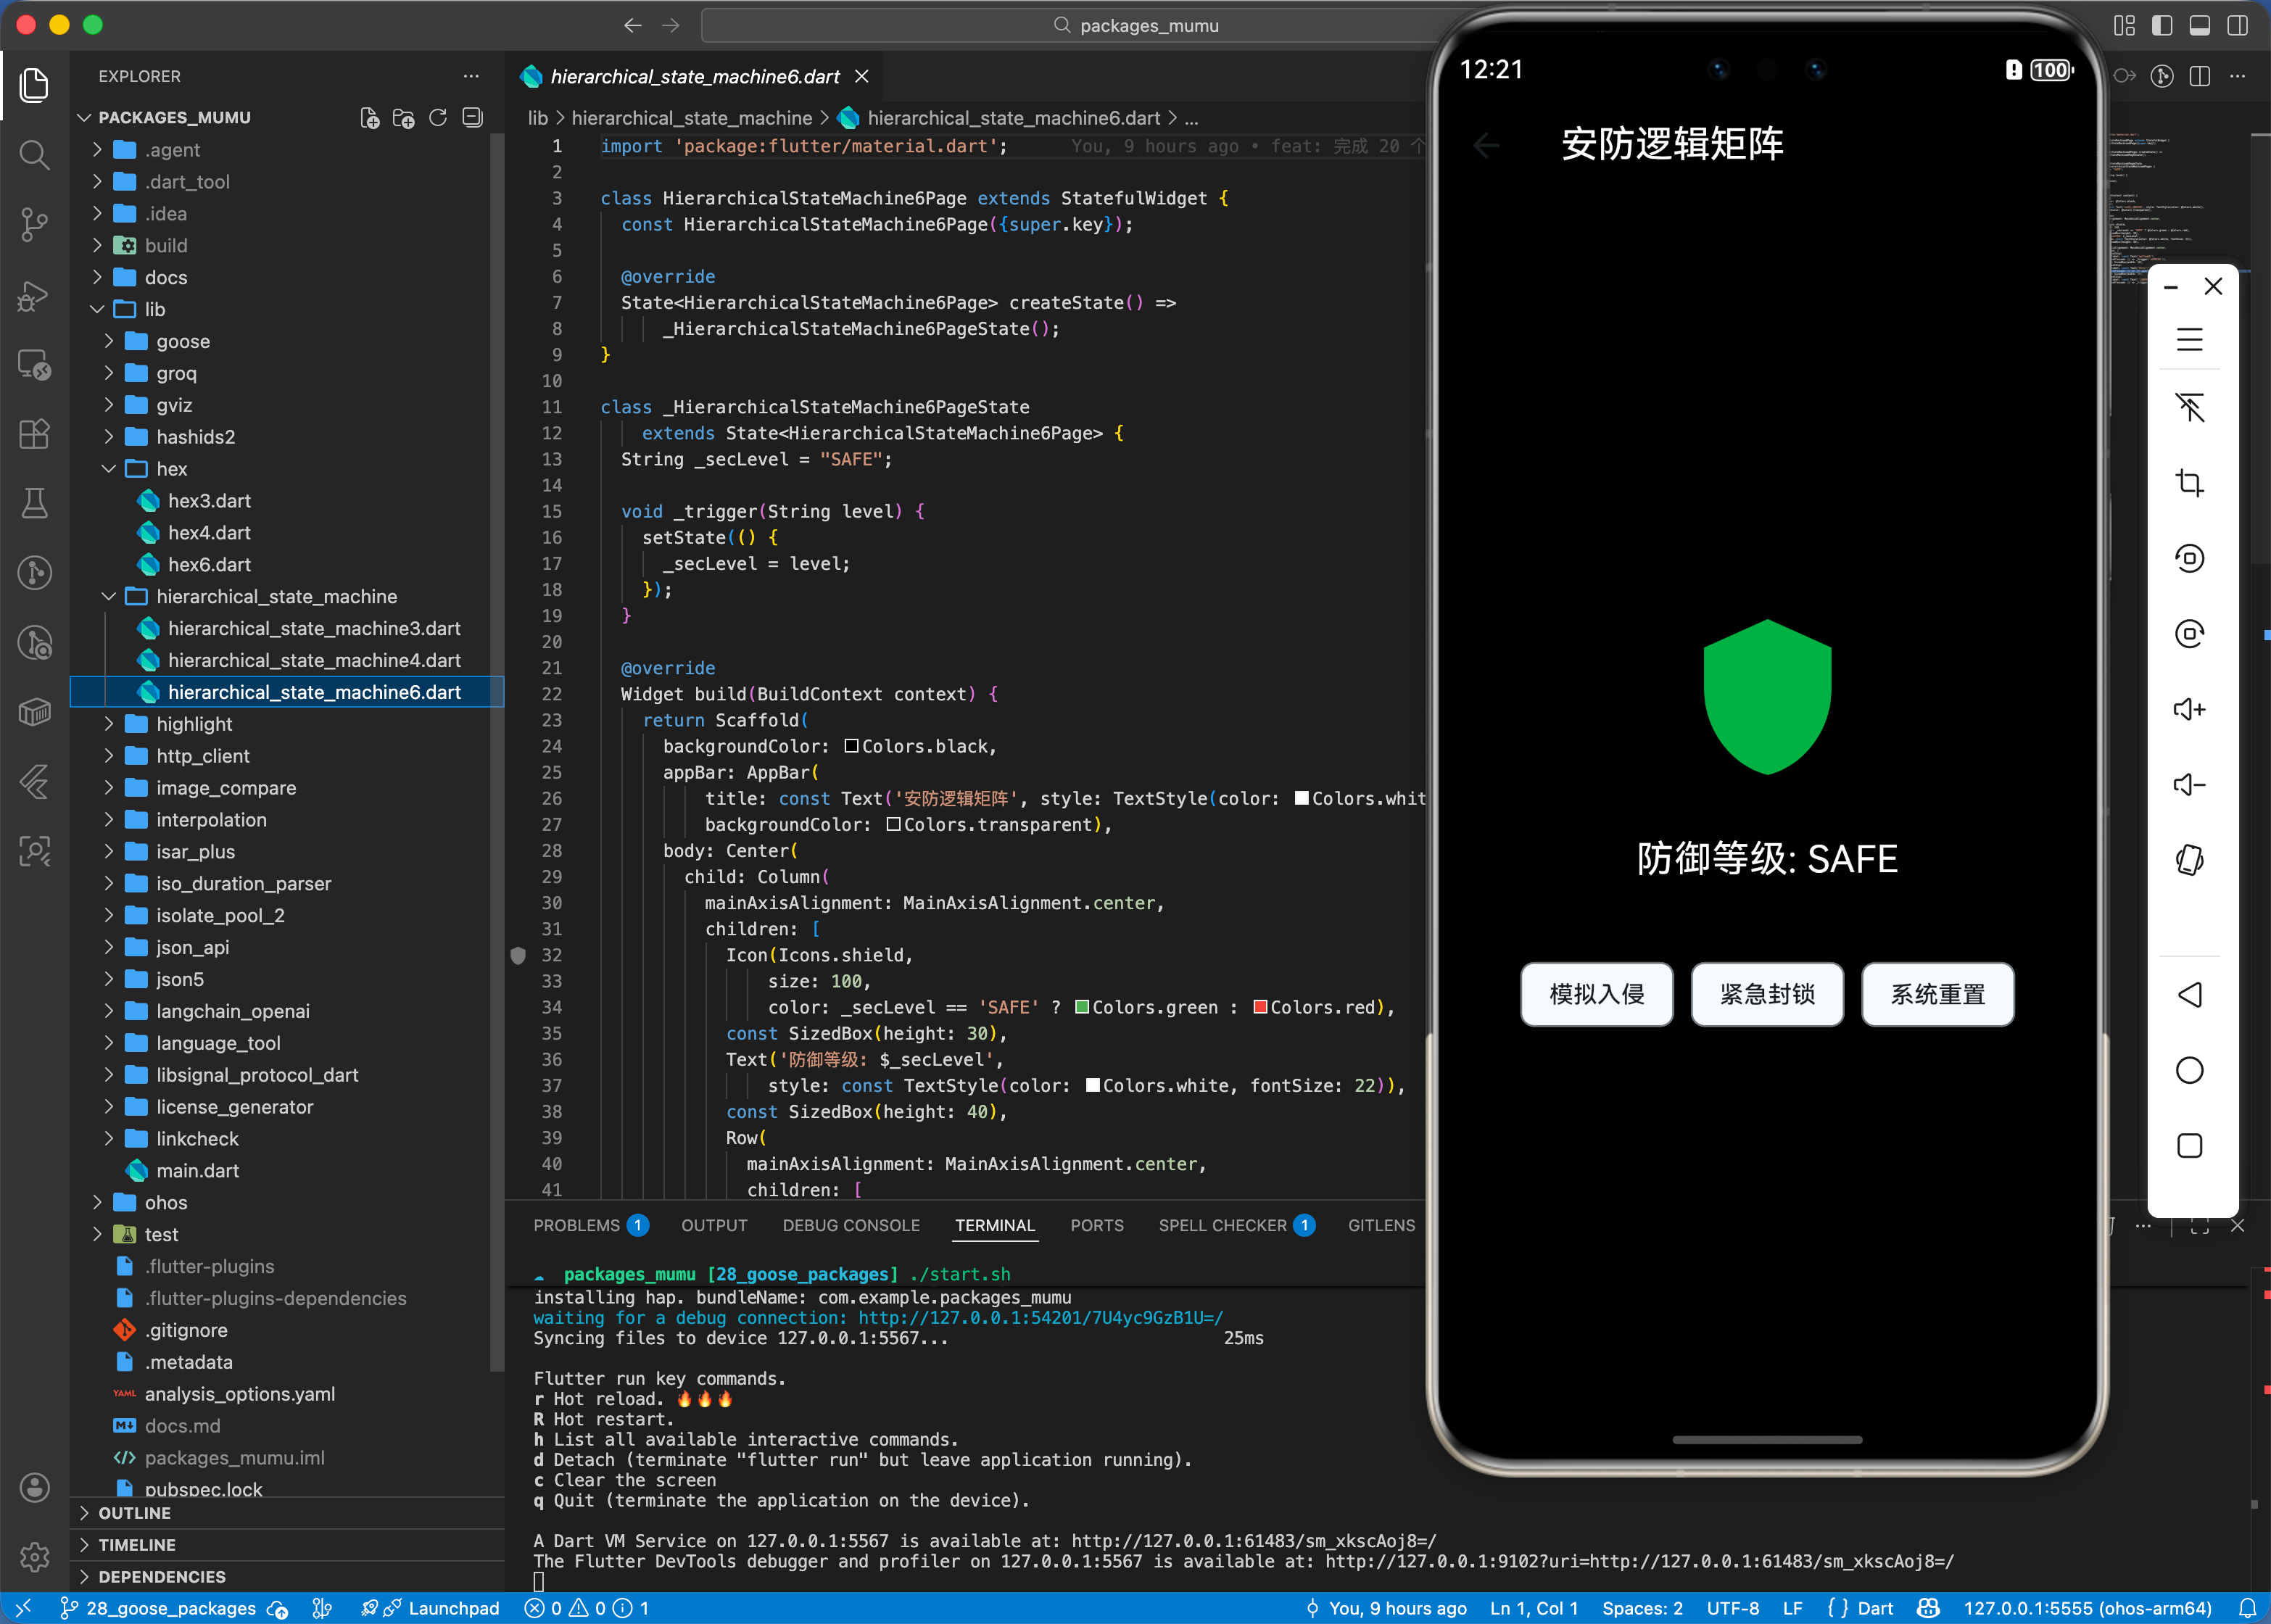Image resolution: width=2271 pixels, height=1624 pixels.
Task: Refresh the Explorer file tree
Action: tap(438, 118)
